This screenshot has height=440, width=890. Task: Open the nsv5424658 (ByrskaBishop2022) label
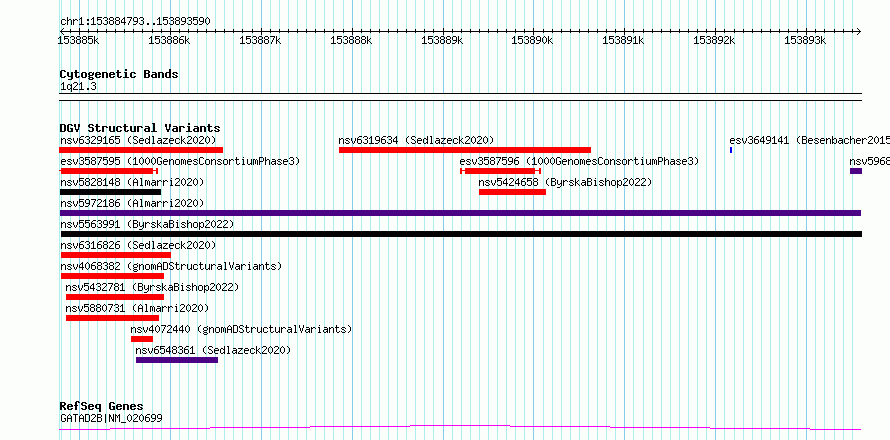pyautogui.click(x=565, y=182)
